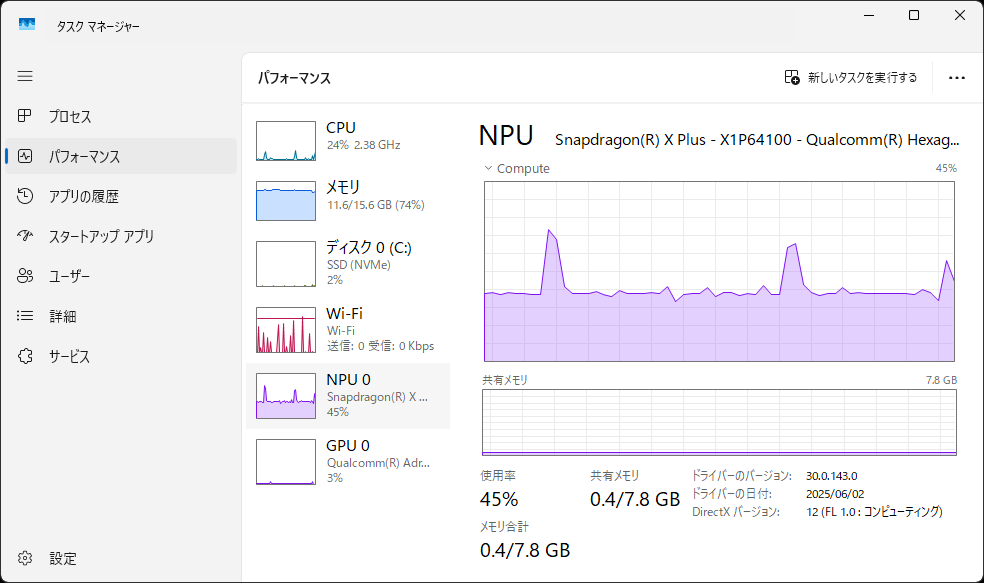Click the スタートアップ アプリ icon
This screenshot has height=583, width=984.
[x=26, y=237]
